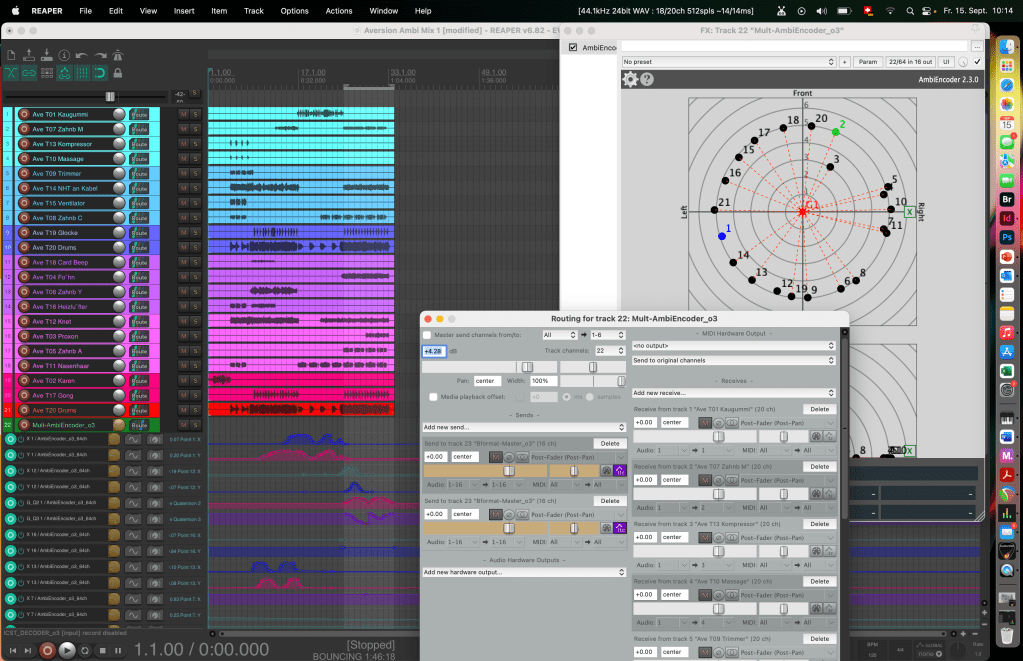Click the Undo arrow in toolbar

[x=81, y=54]
